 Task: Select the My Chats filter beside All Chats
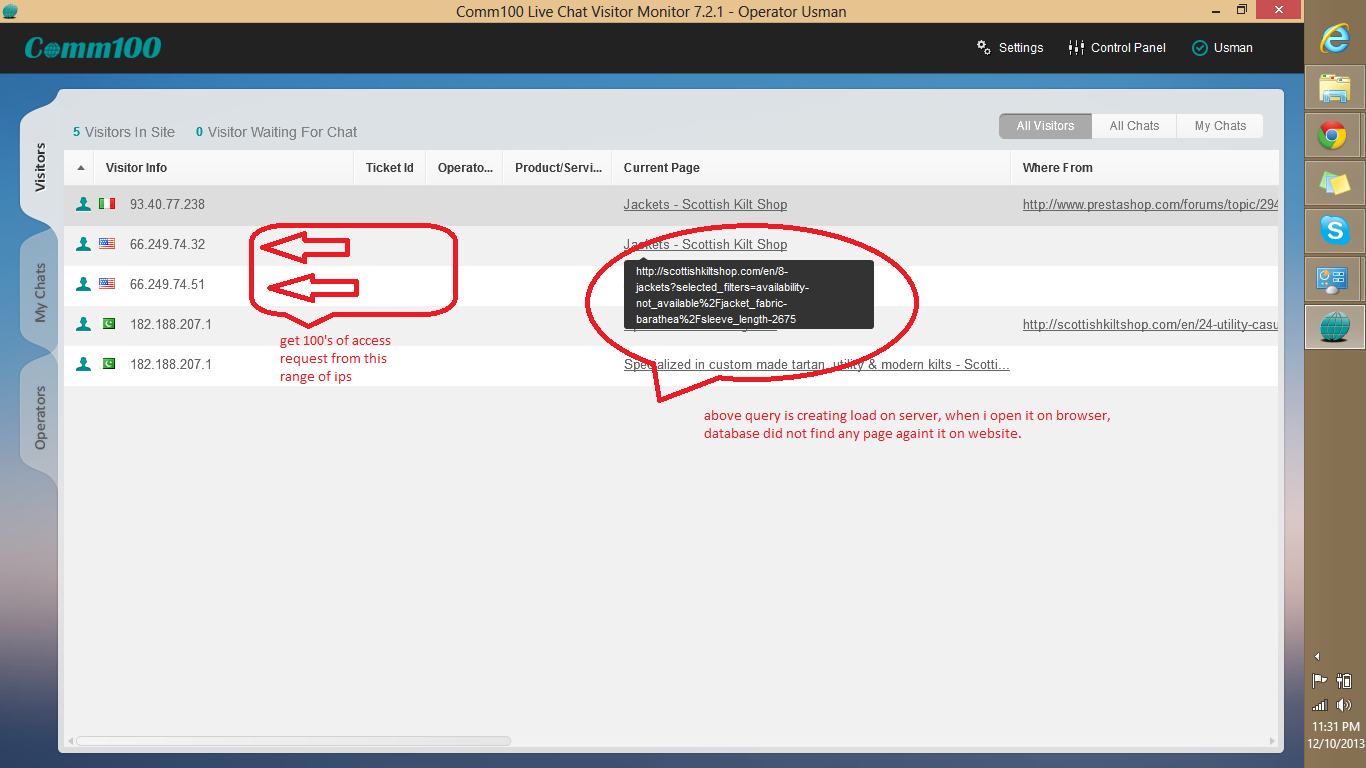coord(1220,126)
